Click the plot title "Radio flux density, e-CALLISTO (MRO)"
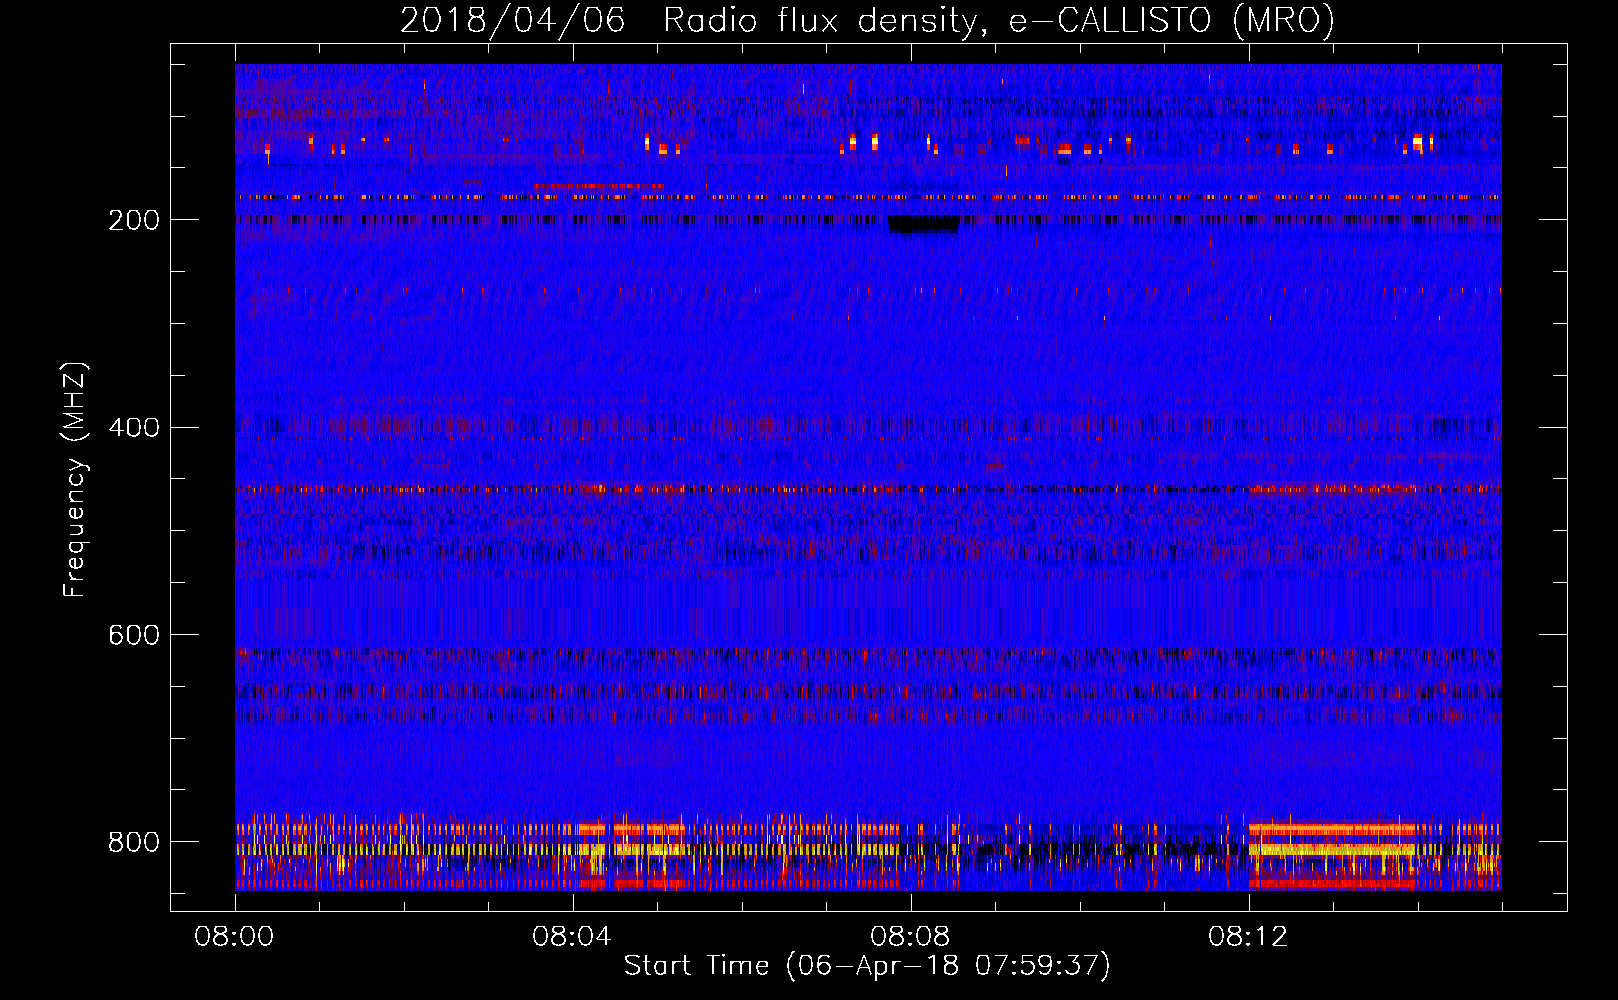This screenshot has height=1000, width=1618. 999,21
